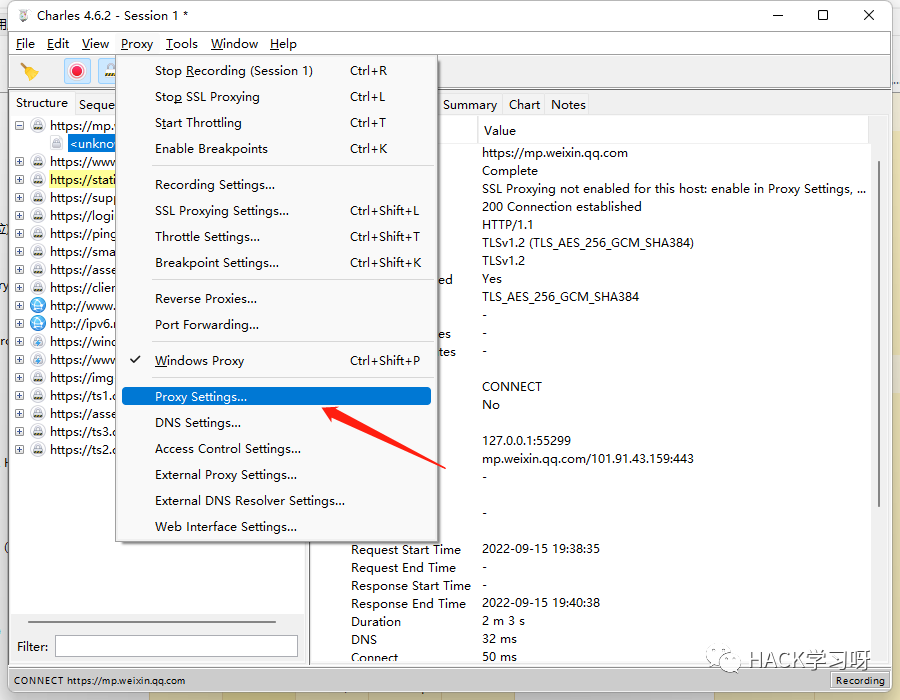This screenshot has height=700, width=900.
Task: Click the host icon beside https://img
Action: [38, 377]
